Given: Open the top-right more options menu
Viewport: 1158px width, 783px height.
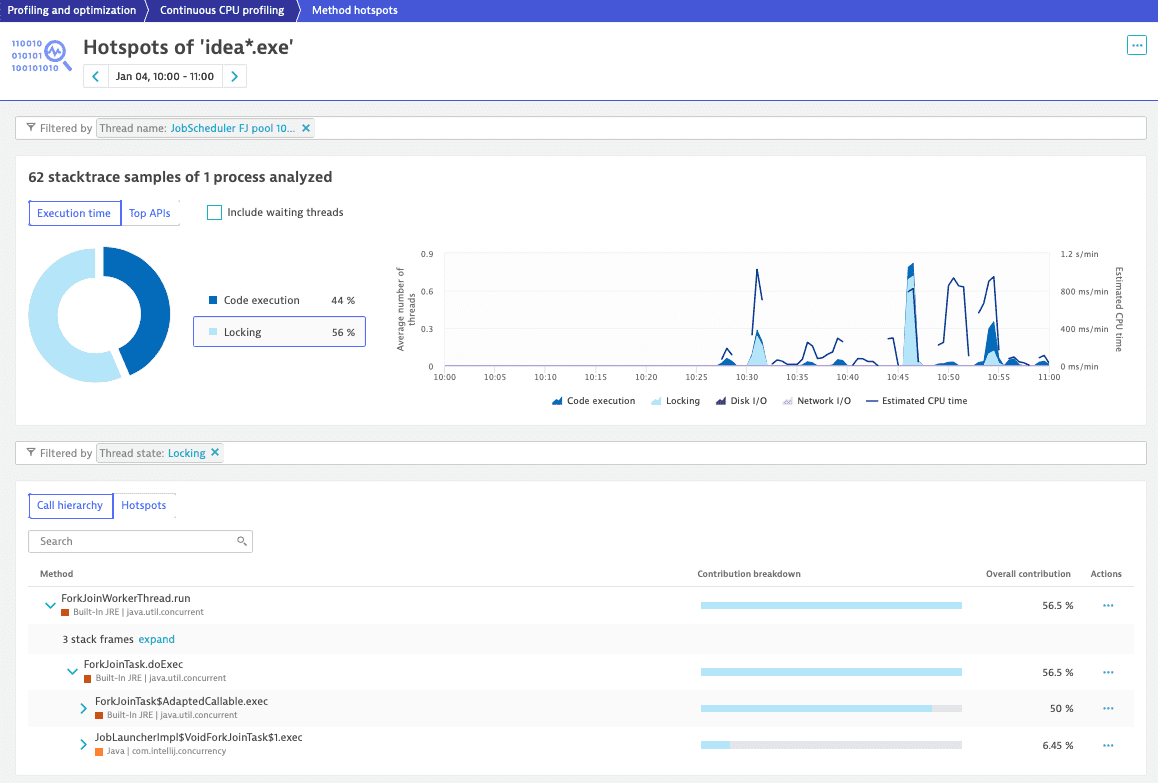Looking at the screenshot, I should [1136, 45].
